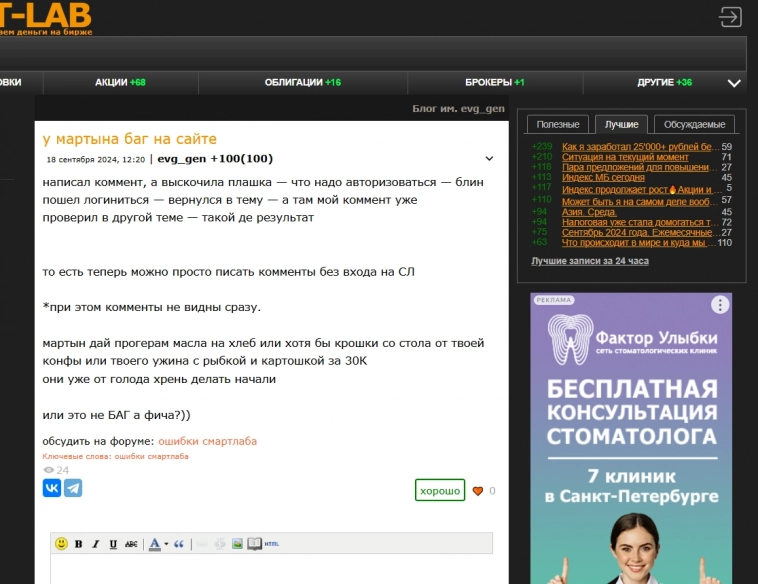
Task: Open 'Лучшие записи за 24 часа' link
Action: (x=590, y=261)
